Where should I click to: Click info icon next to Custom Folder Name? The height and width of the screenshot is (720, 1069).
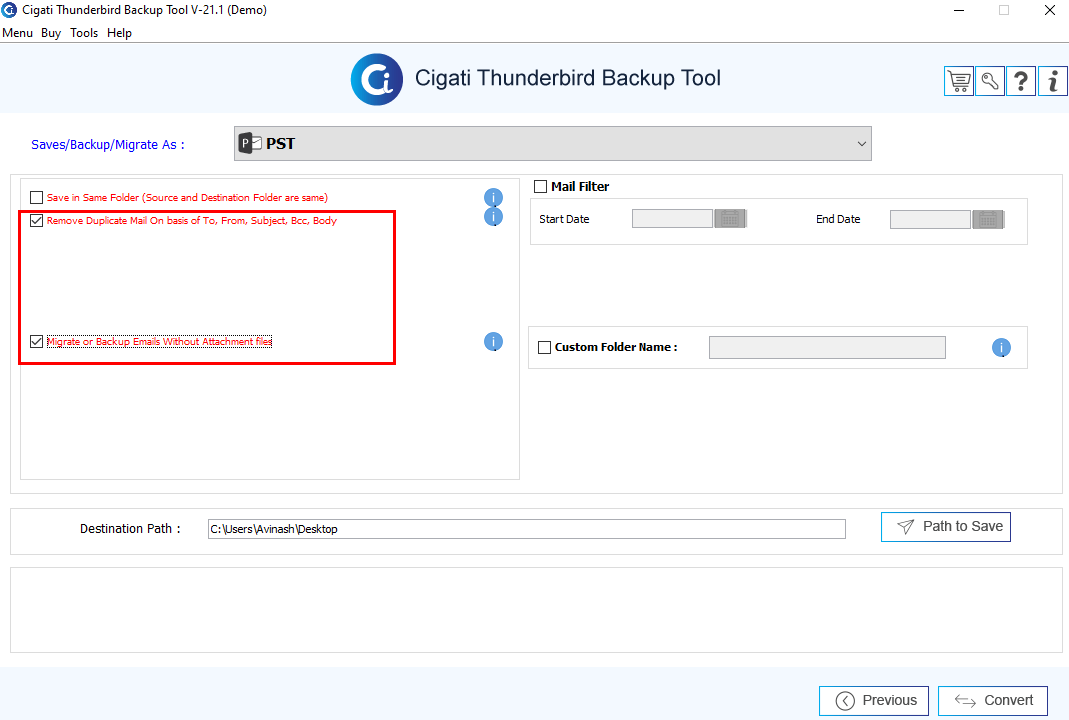(x=1001, y=348)
